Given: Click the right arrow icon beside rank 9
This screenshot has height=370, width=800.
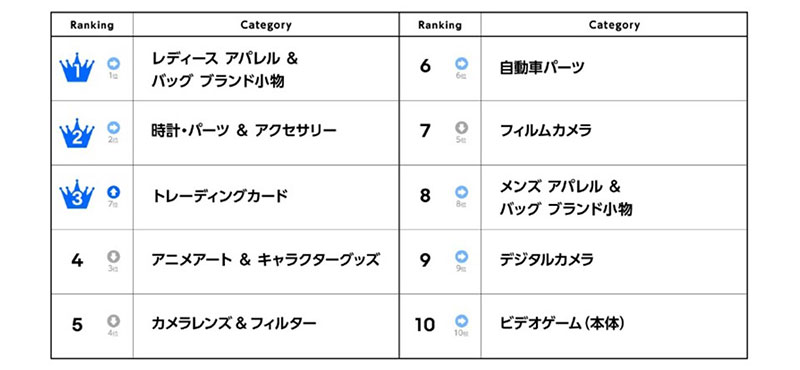Looking at the screenshot, I should tap(462, 256).
